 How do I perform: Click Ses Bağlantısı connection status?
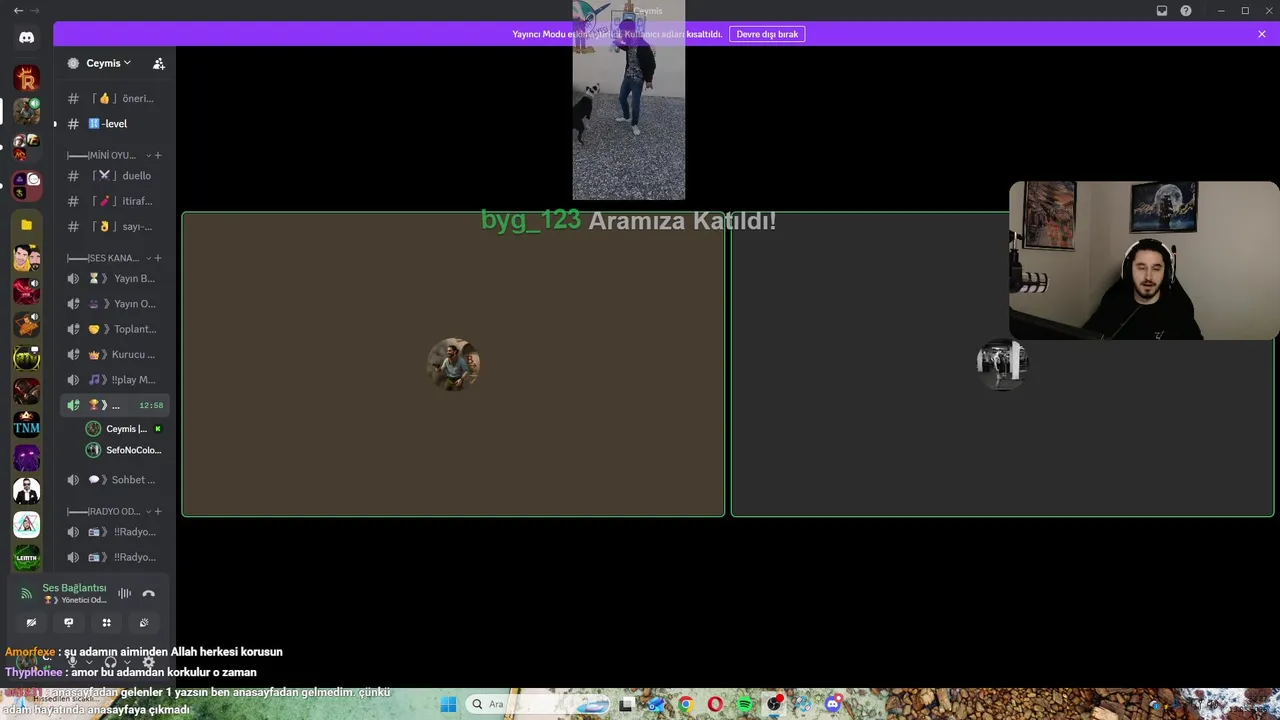tap(74, 588)
